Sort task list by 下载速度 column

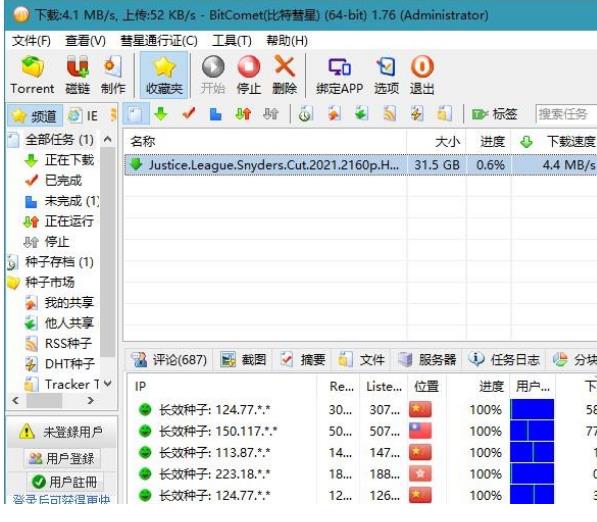pos(554,142)
